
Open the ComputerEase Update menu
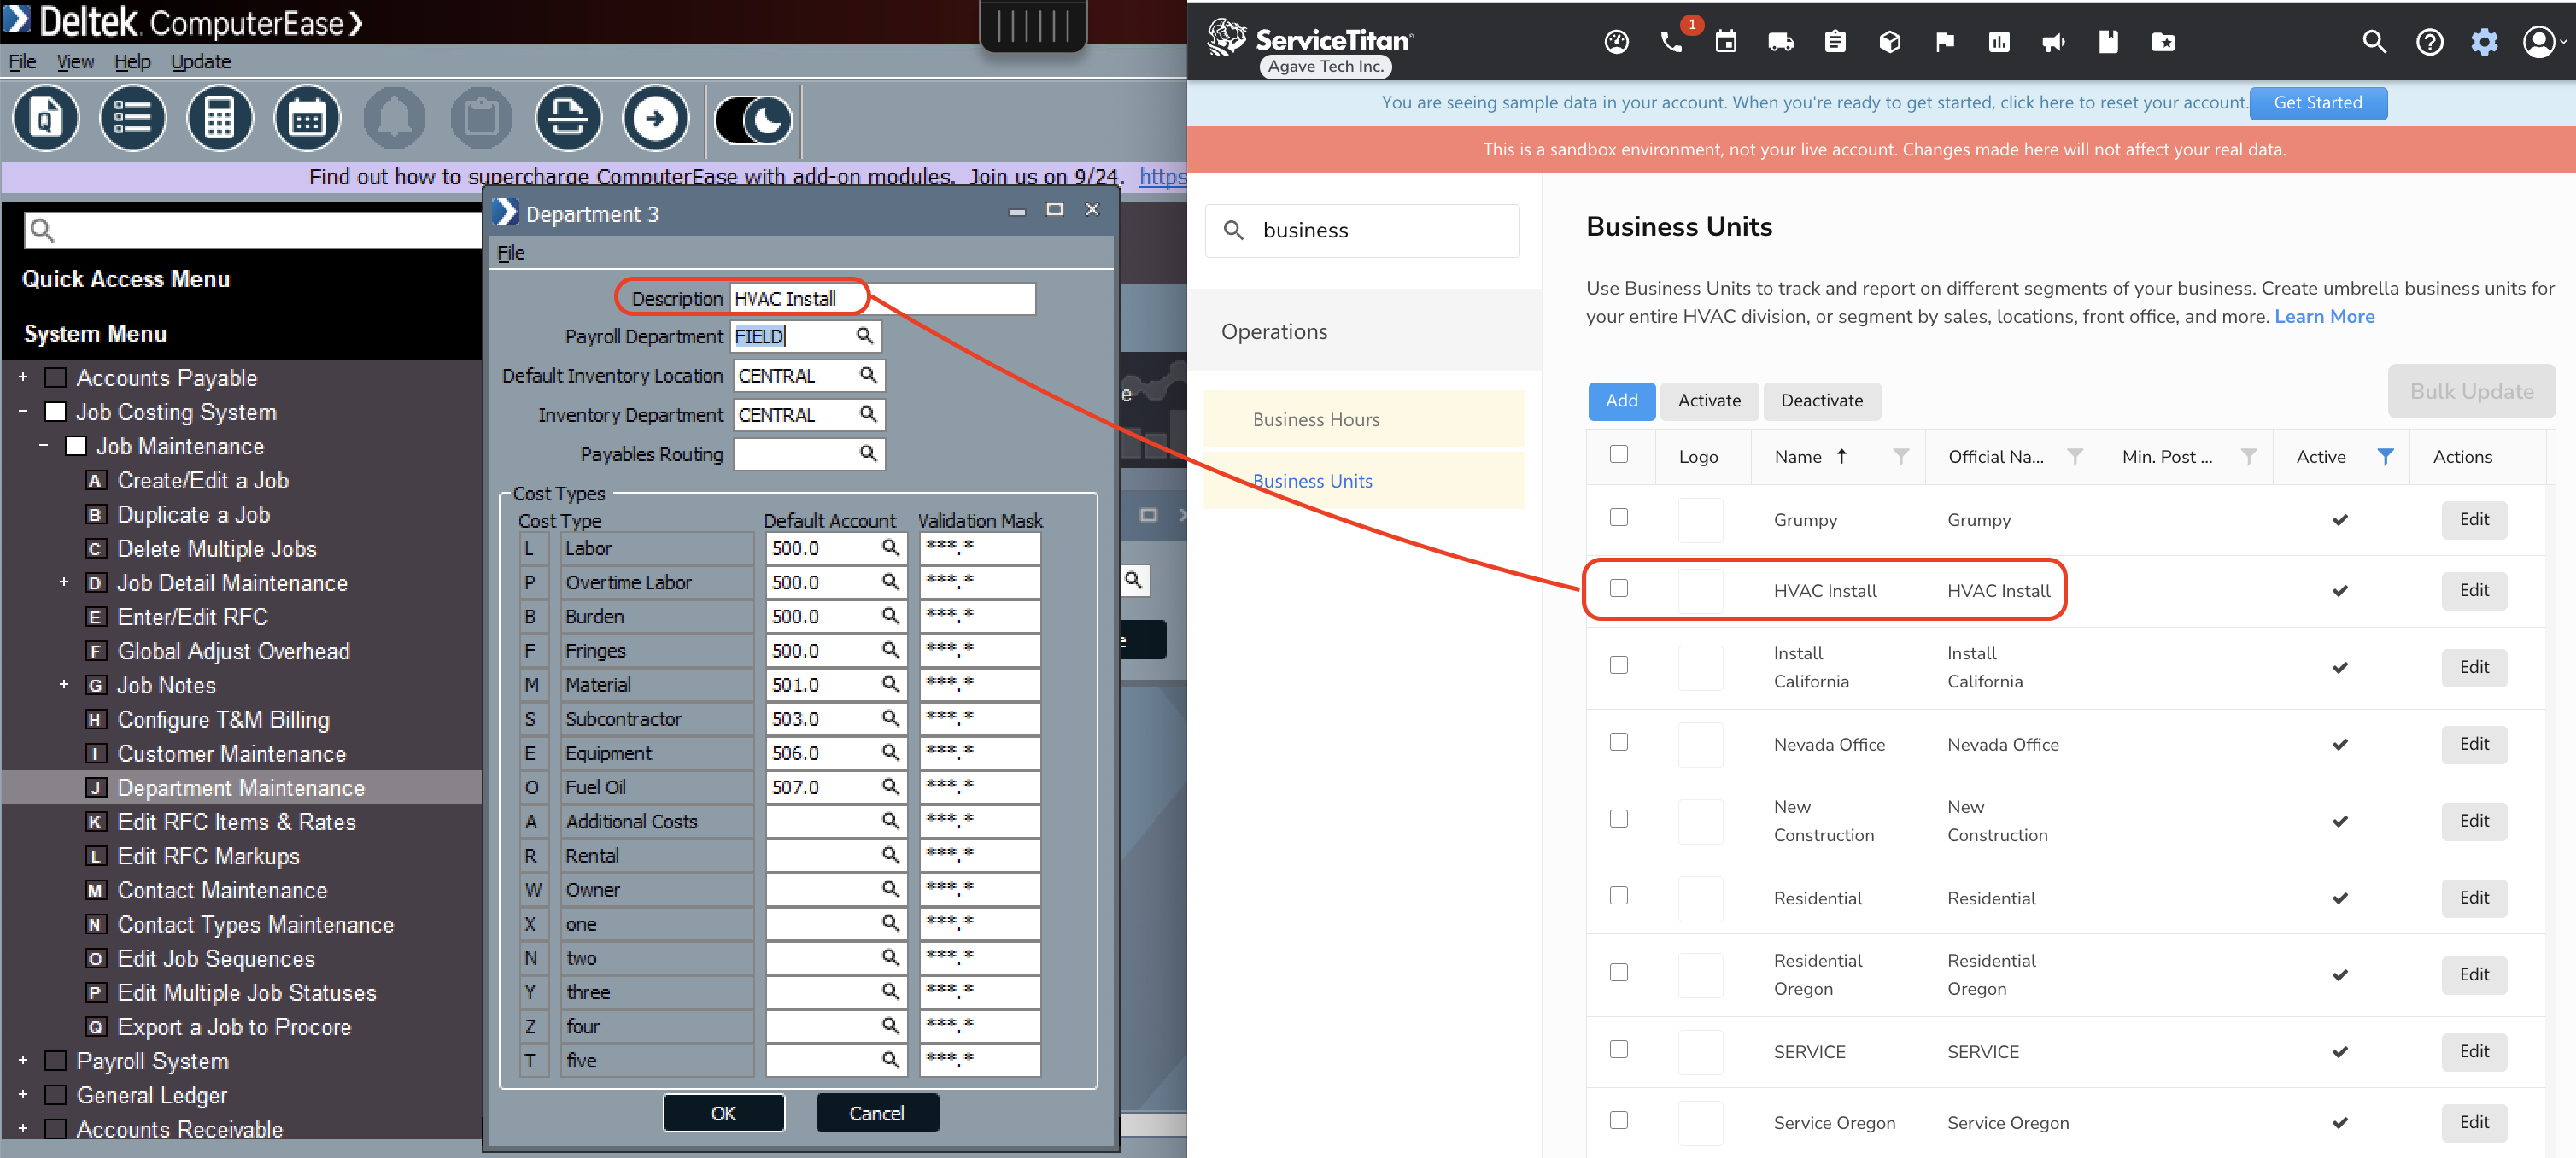tap(200, 62)
